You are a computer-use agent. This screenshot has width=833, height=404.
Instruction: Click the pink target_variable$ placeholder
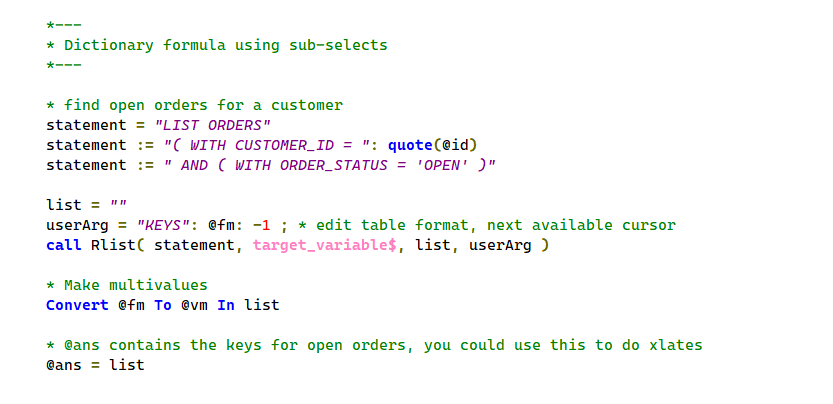[324, 245]
